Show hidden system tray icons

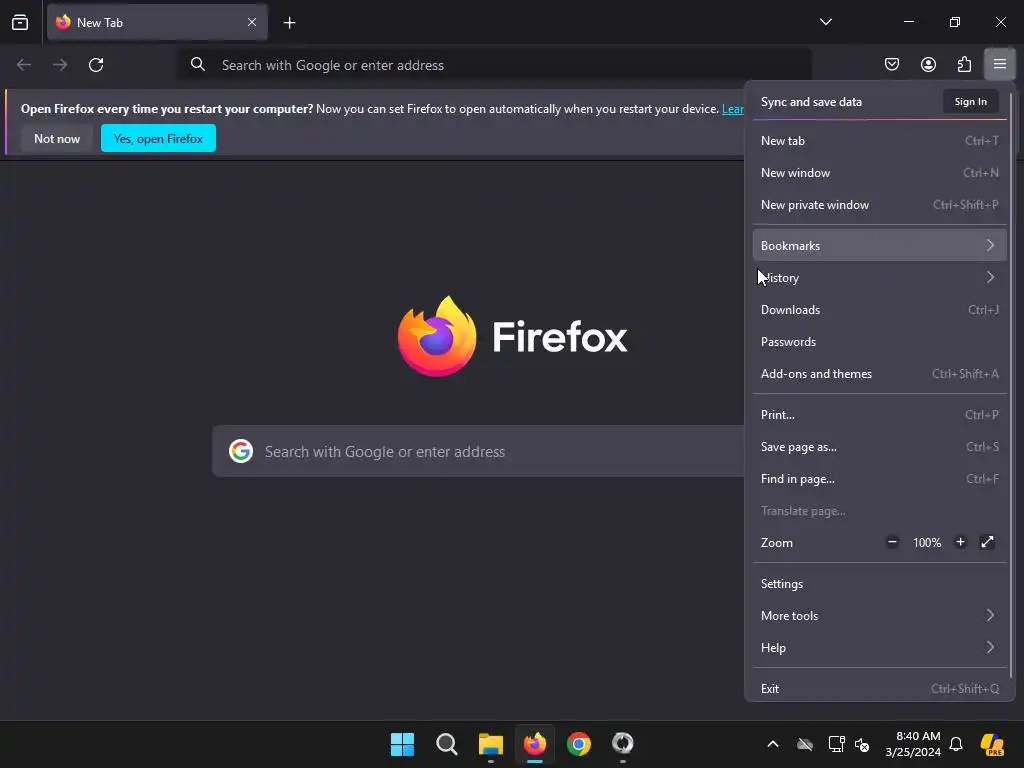tap(773, 744)
